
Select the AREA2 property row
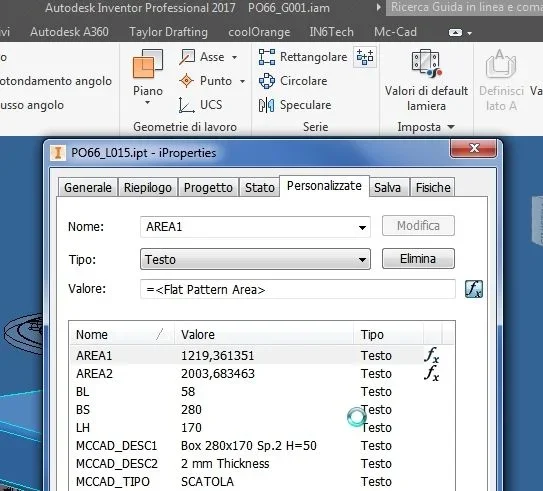pos(262,373)
